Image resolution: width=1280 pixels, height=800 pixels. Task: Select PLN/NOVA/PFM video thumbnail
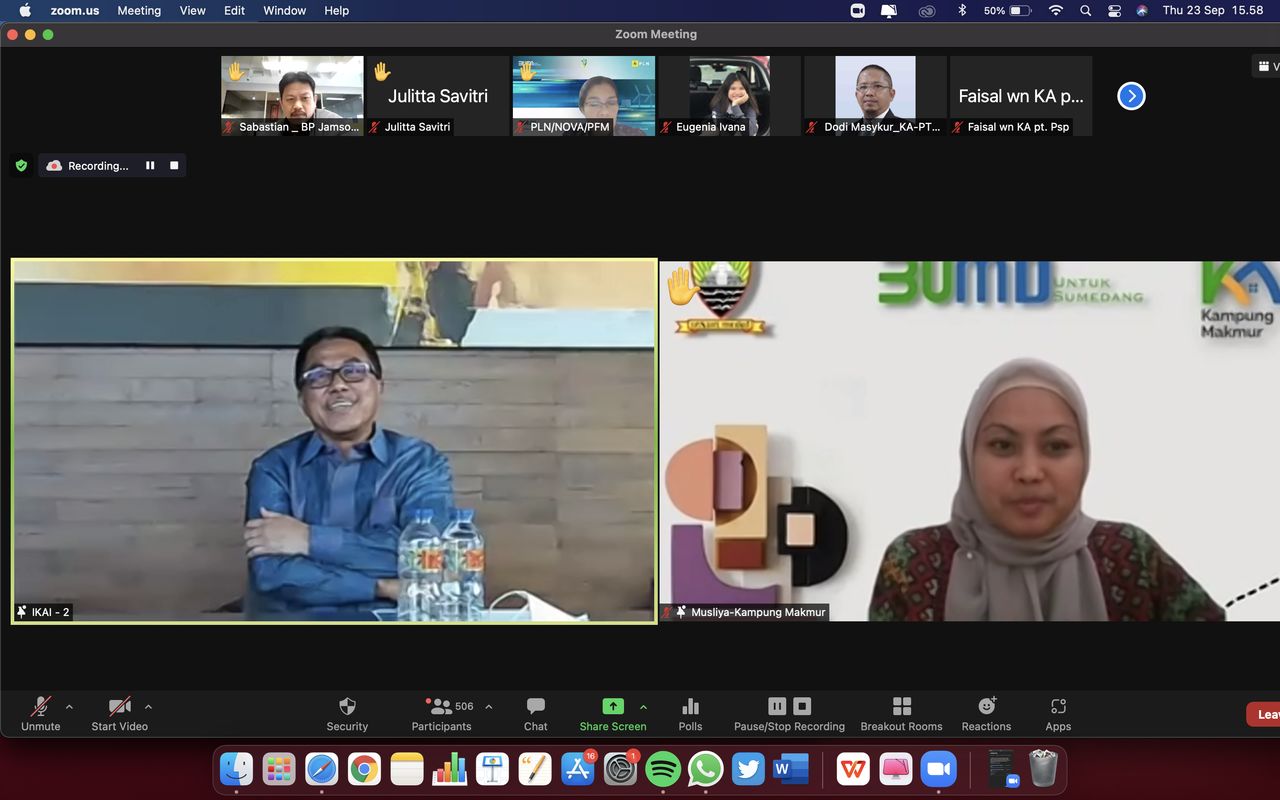point(584,96)
